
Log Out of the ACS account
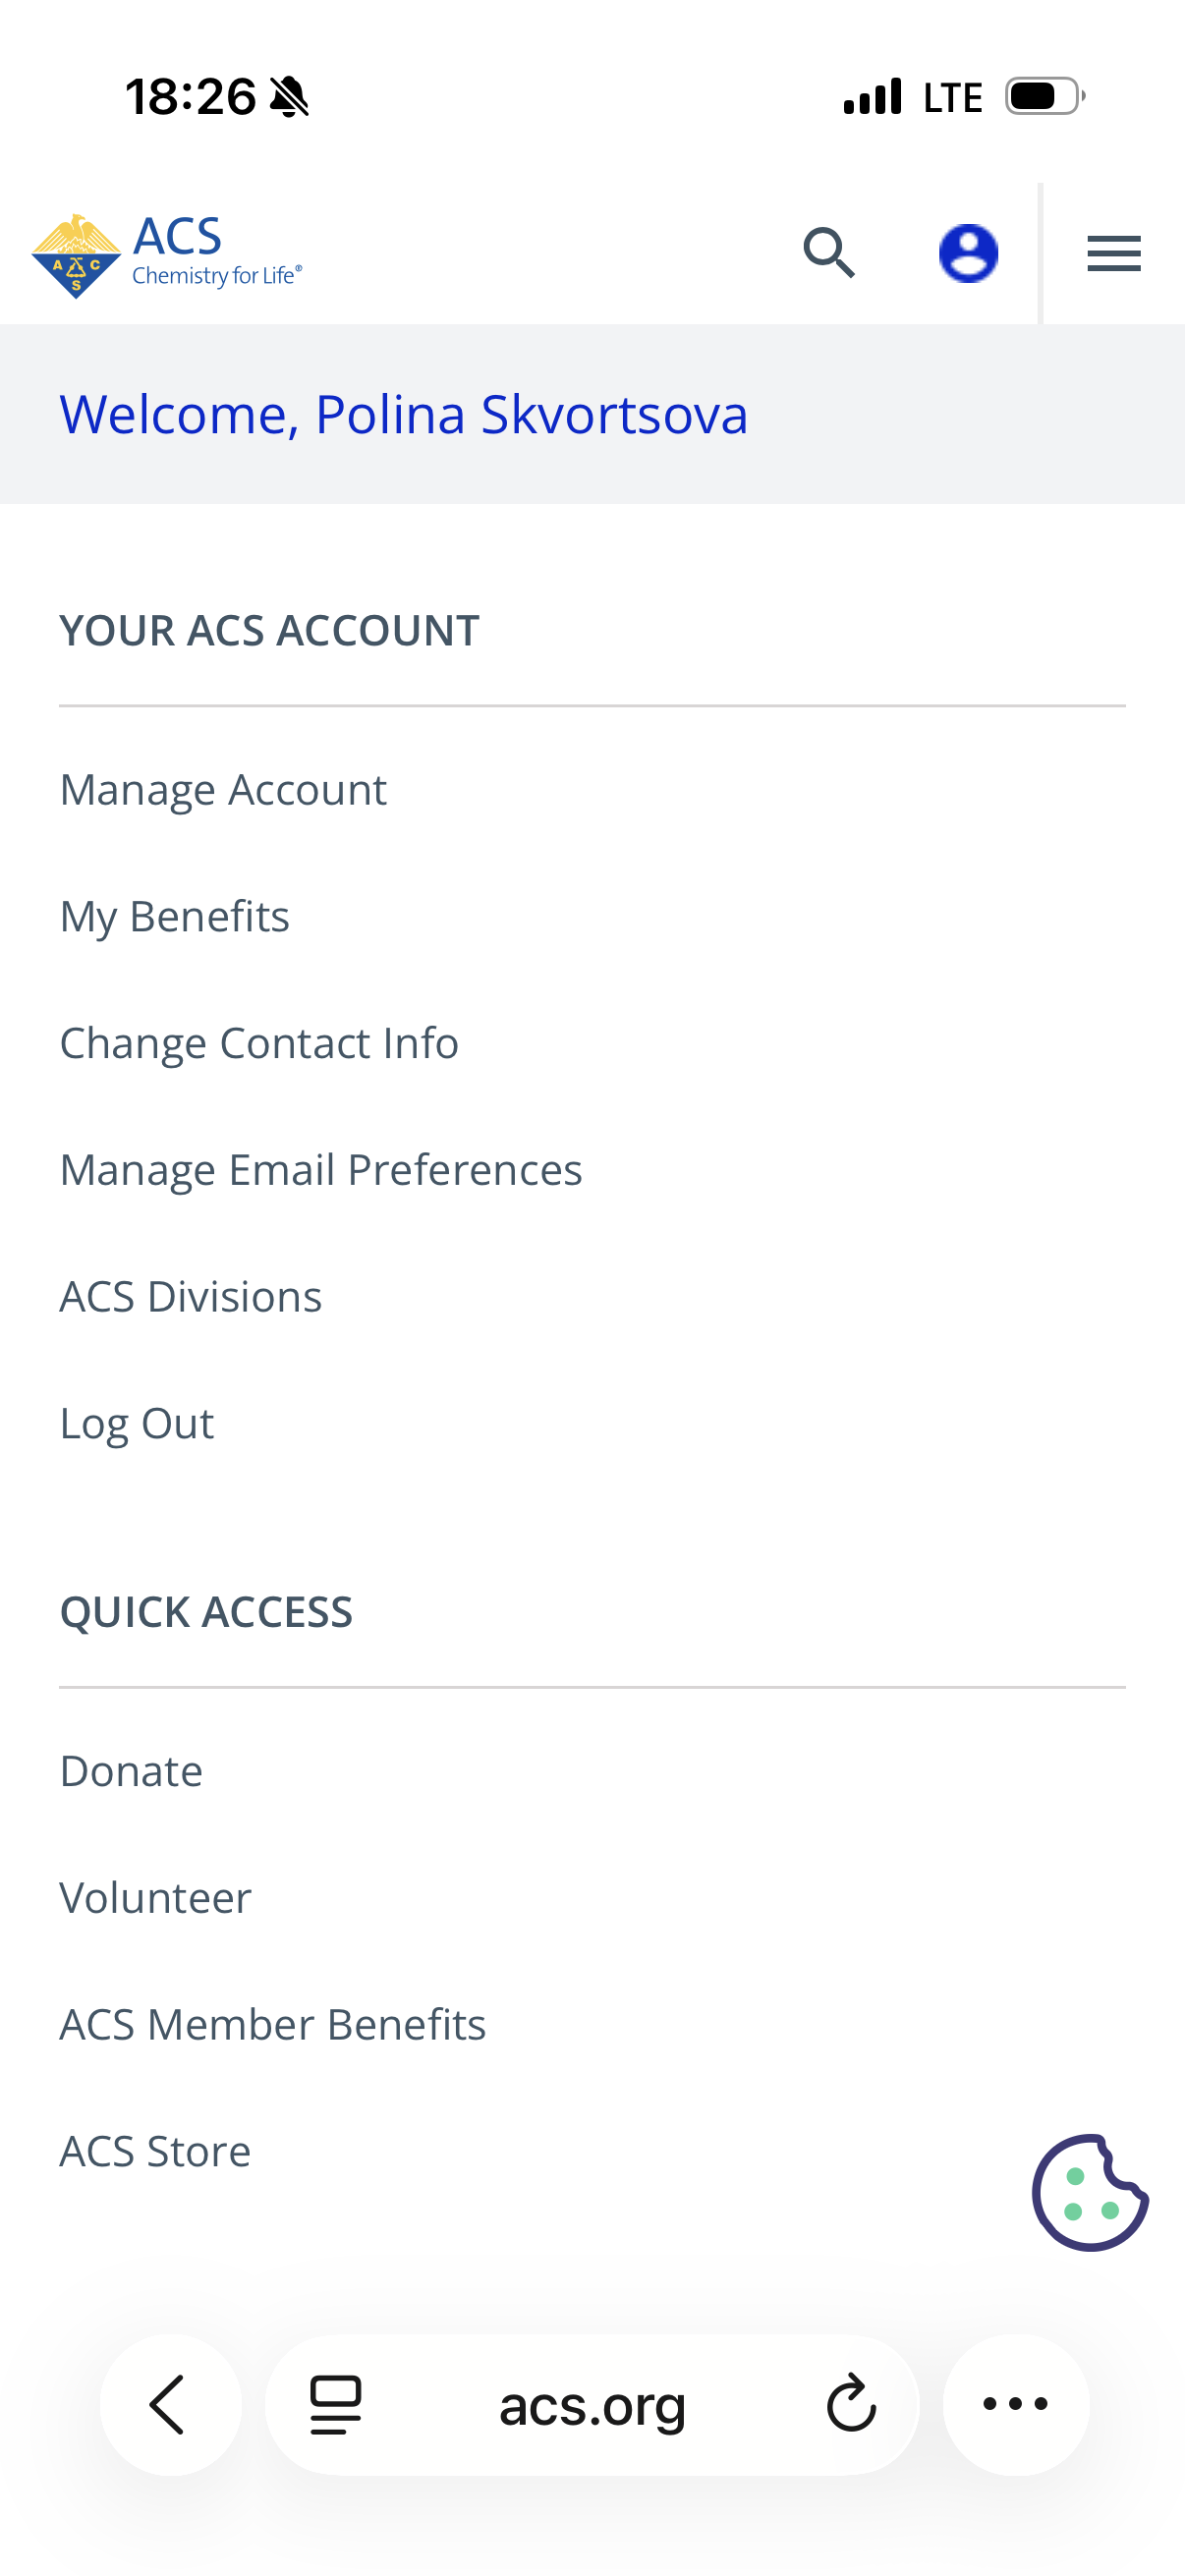(x=137, y=1424)
